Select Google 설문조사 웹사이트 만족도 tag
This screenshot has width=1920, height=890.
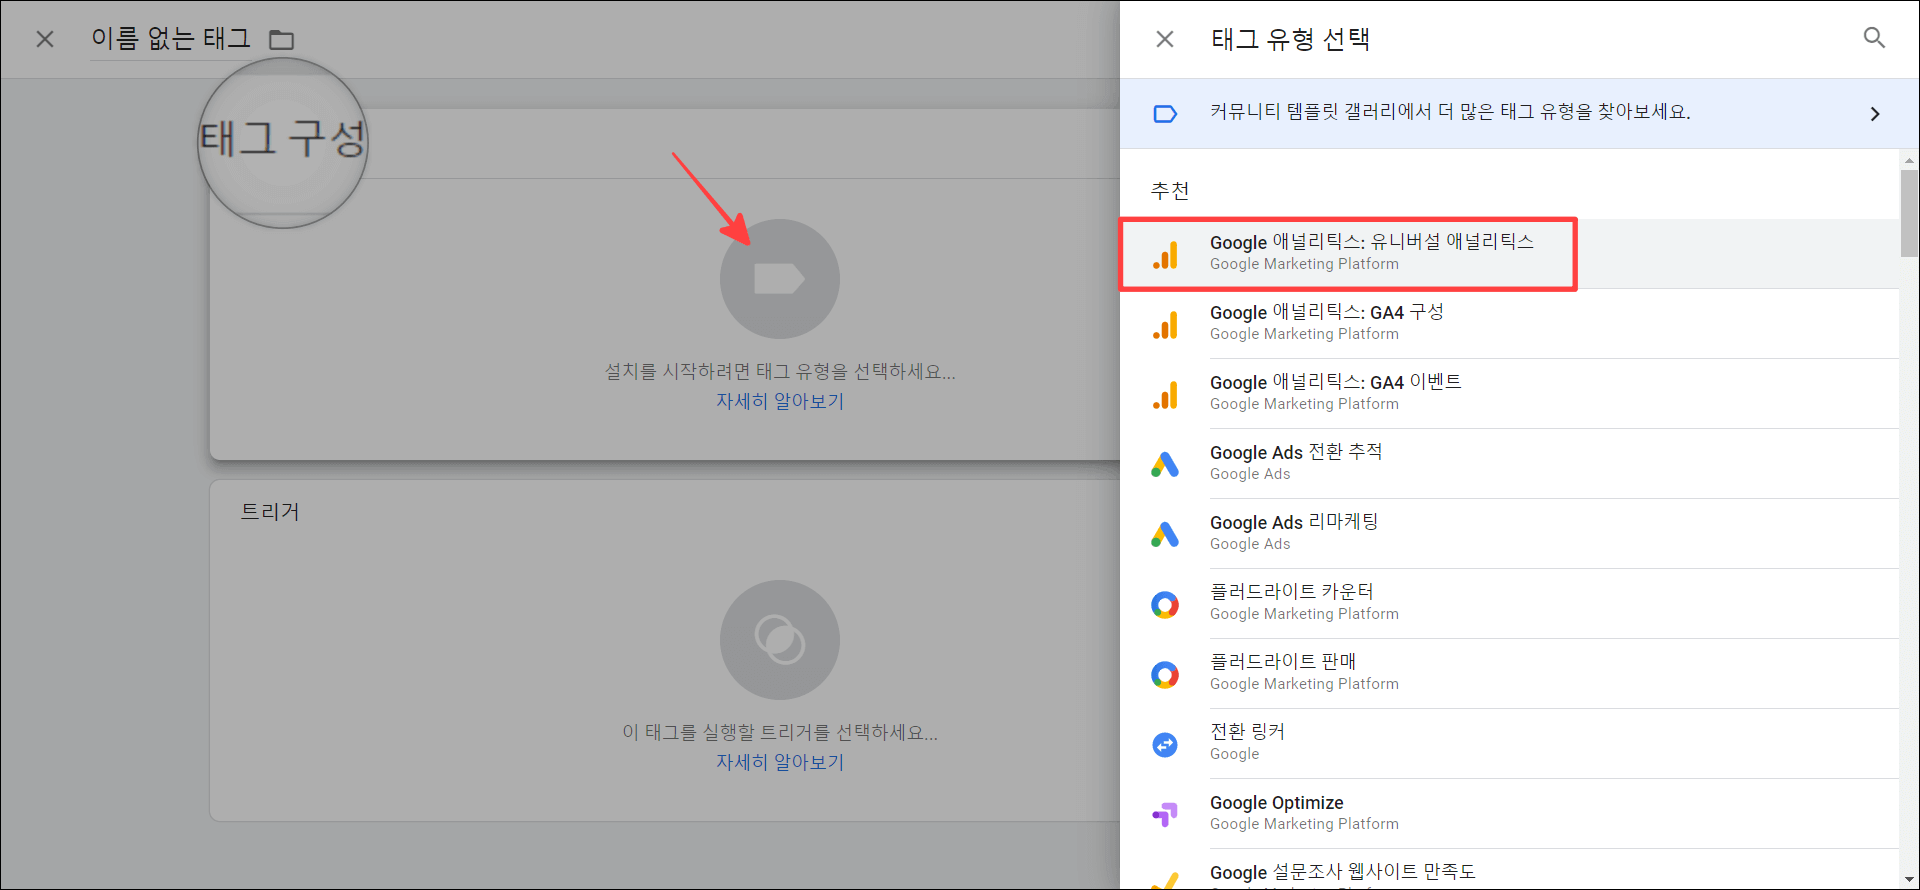pyautogui.click(x=1509, y=869)
